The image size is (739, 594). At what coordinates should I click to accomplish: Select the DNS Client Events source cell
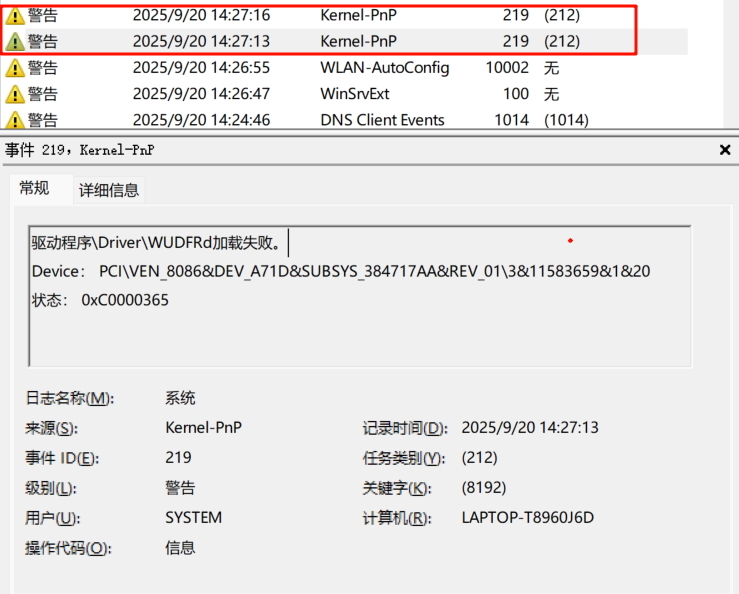click(x=382, y=120)
